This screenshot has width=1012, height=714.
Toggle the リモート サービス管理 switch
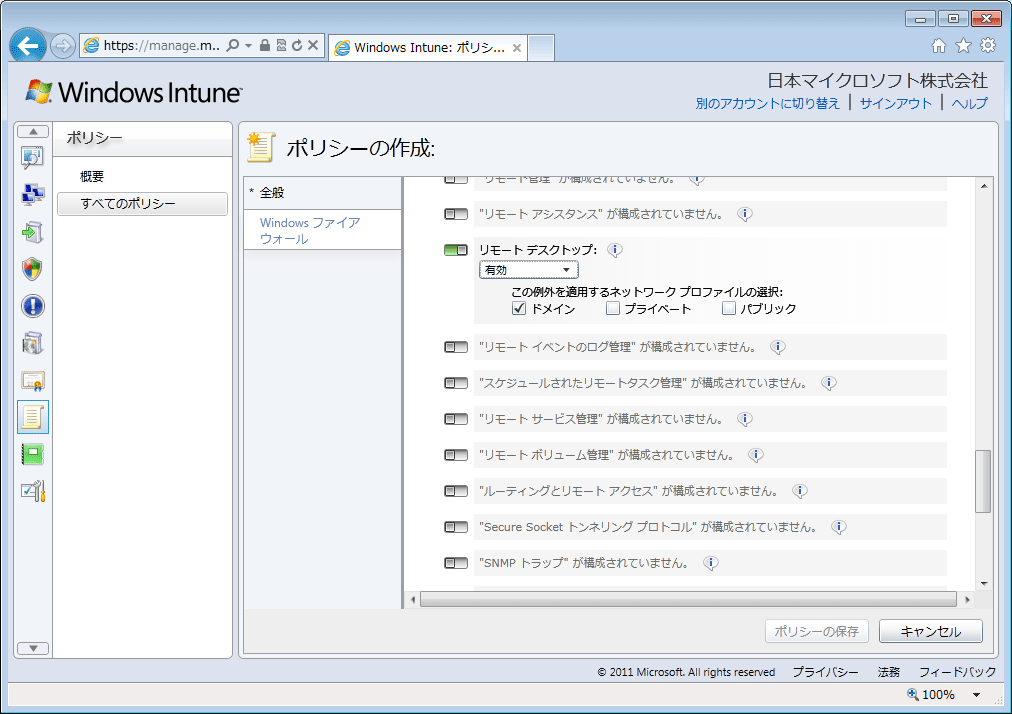coord(456,419)
